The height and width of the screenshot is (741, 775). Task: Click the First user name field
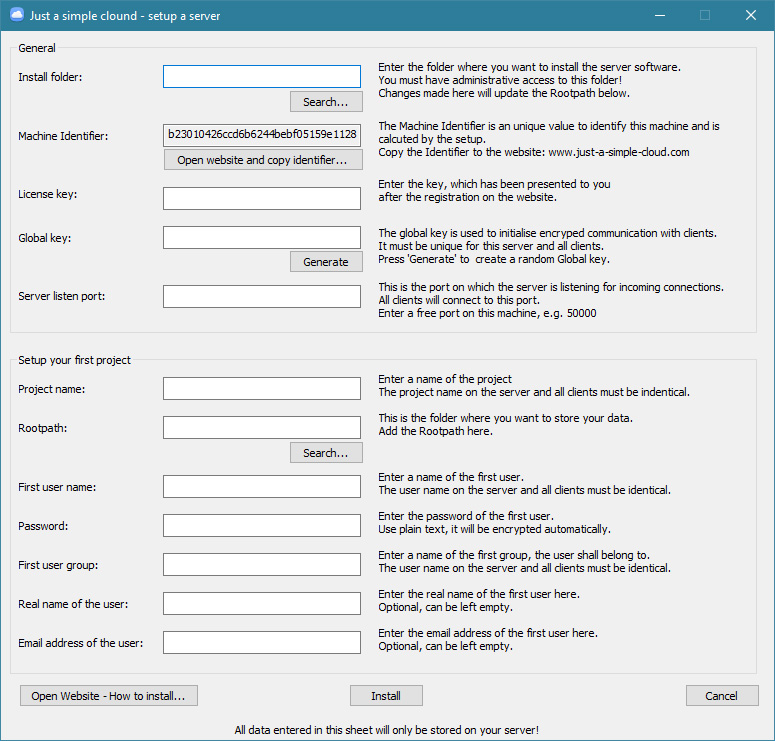(261, 486)
